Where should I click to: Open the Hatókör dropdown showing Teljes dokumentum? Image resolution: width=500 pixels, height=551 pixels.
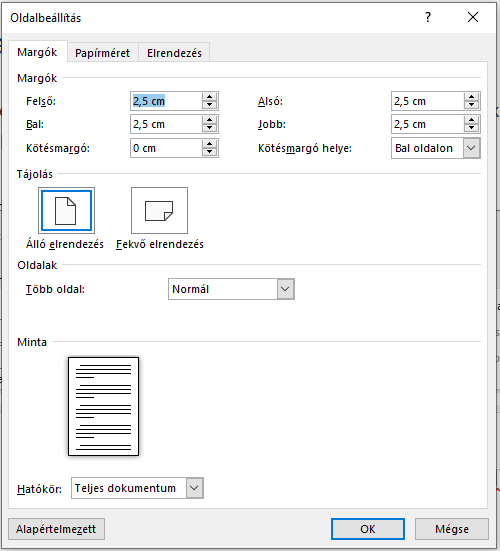click(x=137, y=488)
